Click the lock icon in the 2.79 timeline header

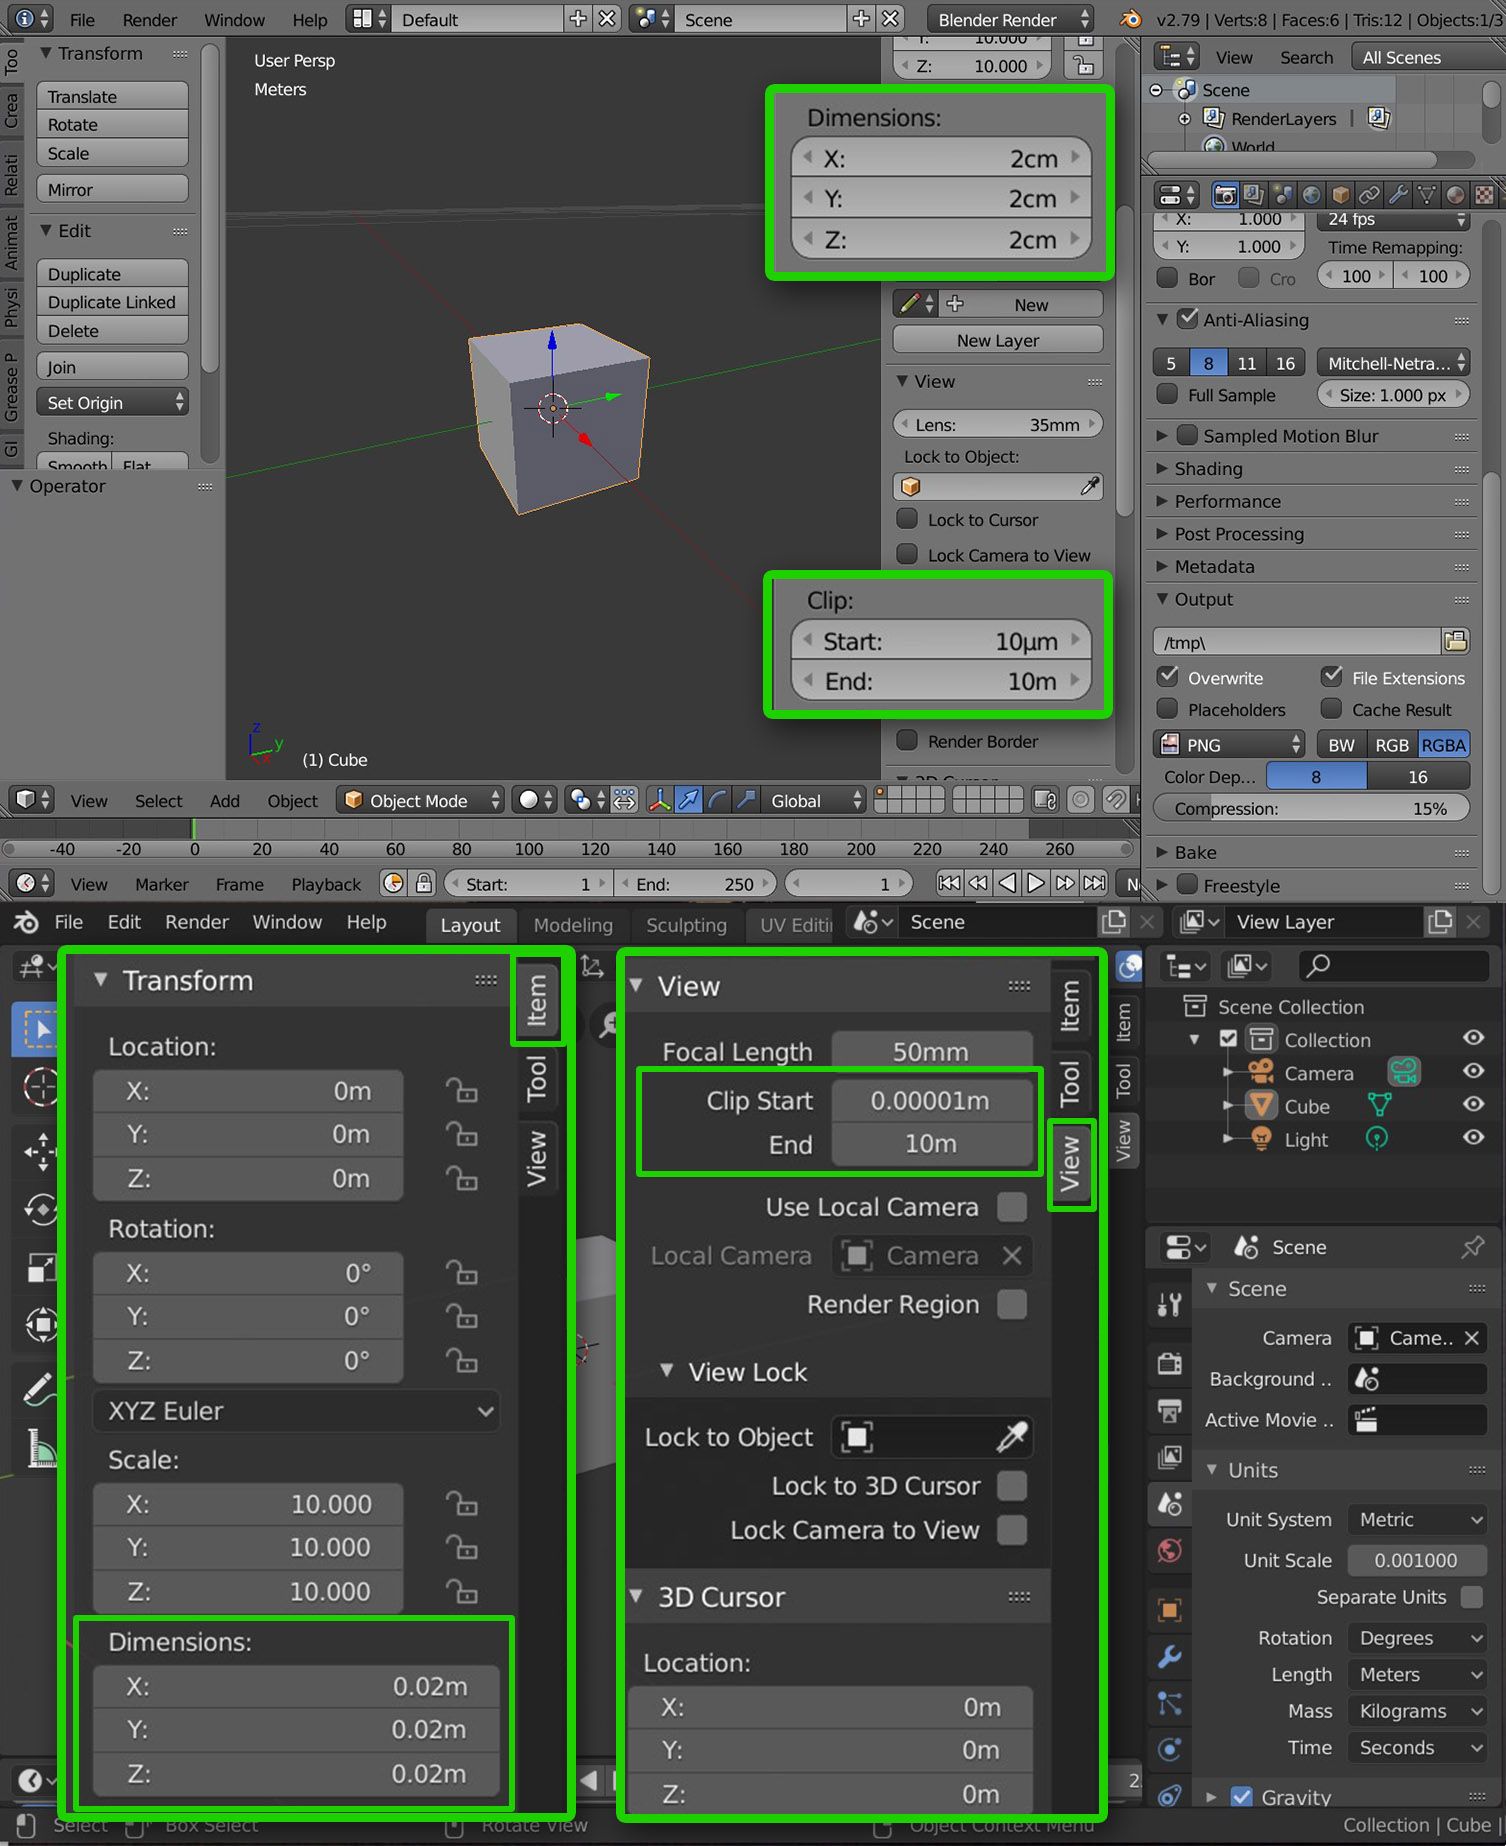424,883
